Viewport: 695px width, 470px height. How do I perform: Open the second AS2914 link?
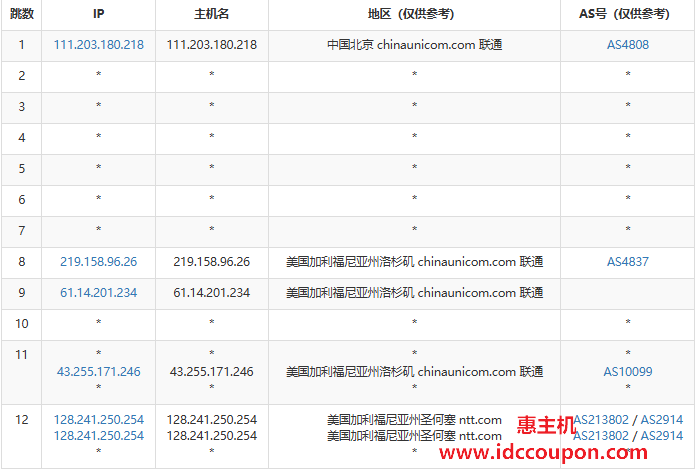[662, 435]
